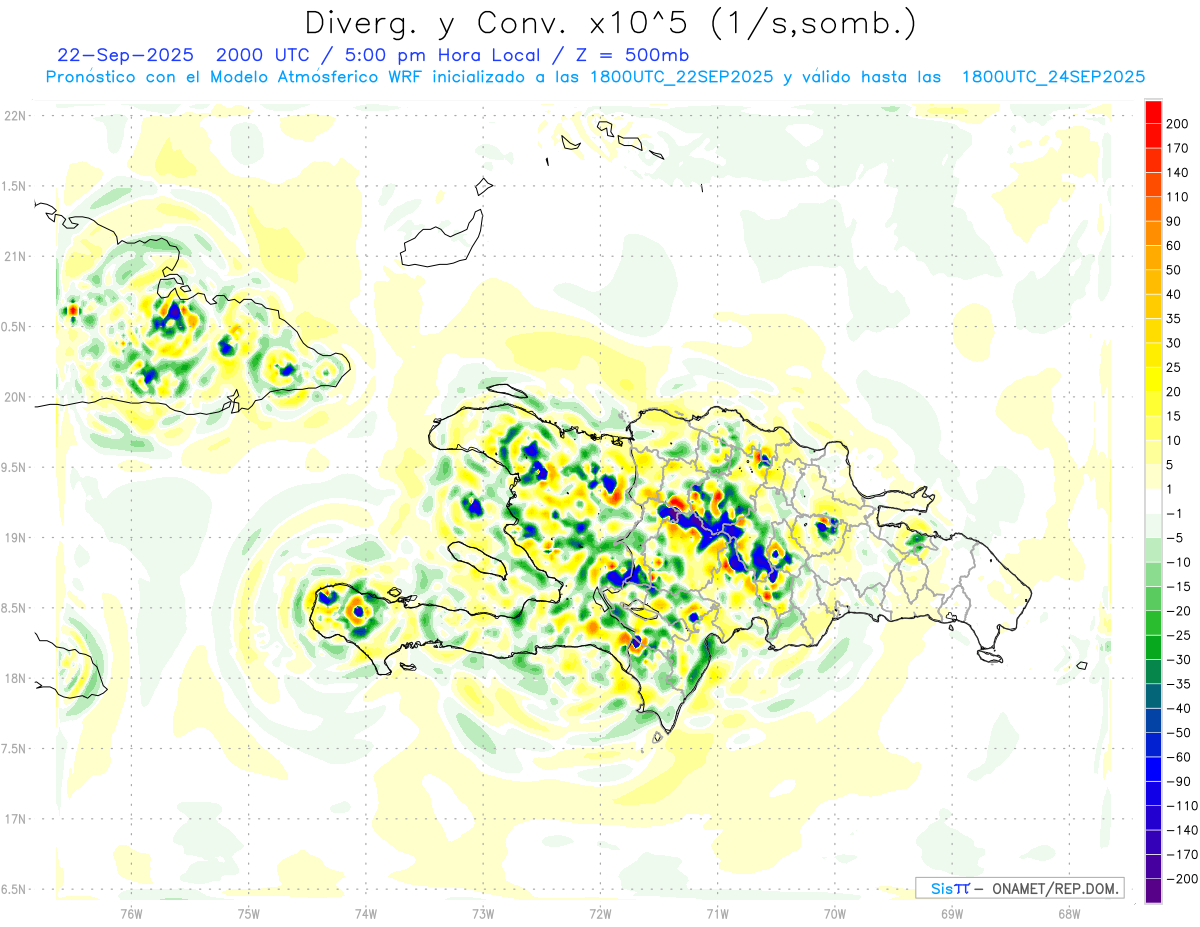Click the latitude label '7.5N'
The height and width of the screenshot is (927, 1200).
pyautogui.click(x=14, y=748)
